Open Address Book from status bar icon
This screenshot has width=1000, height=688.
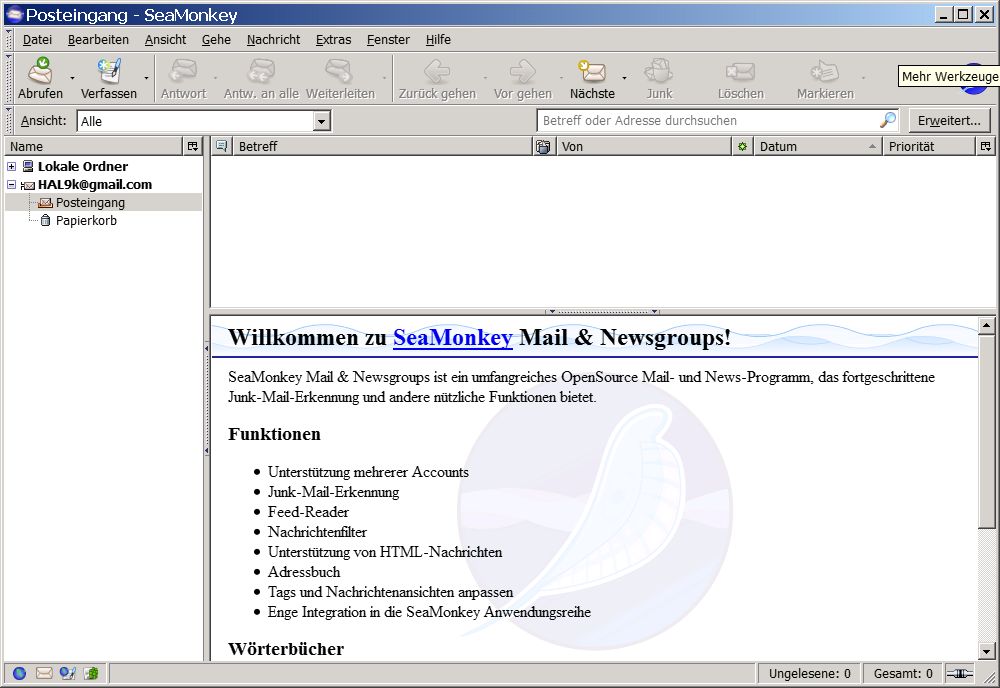coord(91,673)
